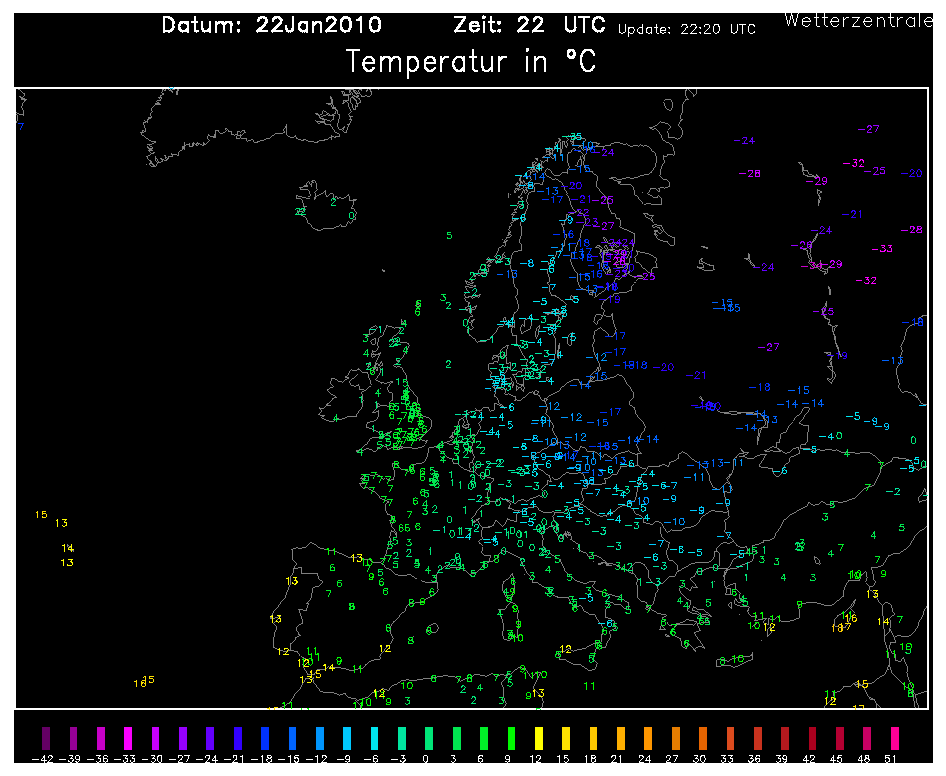Image resolution: width=946 pixels, height=776 pixels.
Task: Click the Zeit: 22 UTC text
Action: [x=530, y=26]
